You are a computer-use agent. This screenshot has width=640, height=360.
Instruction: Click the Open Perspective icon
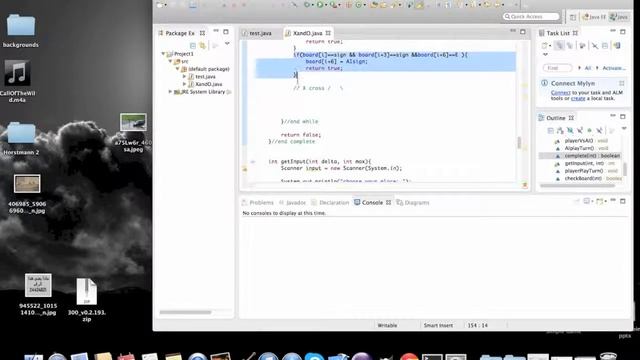[x=573, y=17]
